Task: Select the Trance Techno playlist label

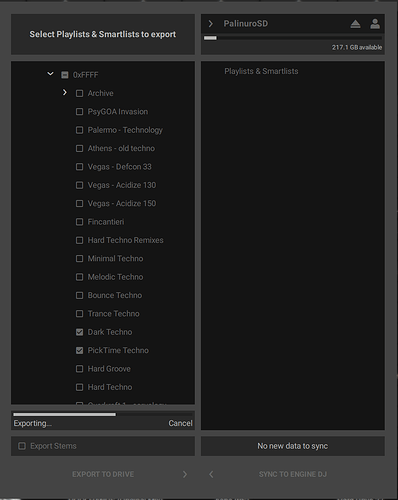Action: (x=113, y=314)
